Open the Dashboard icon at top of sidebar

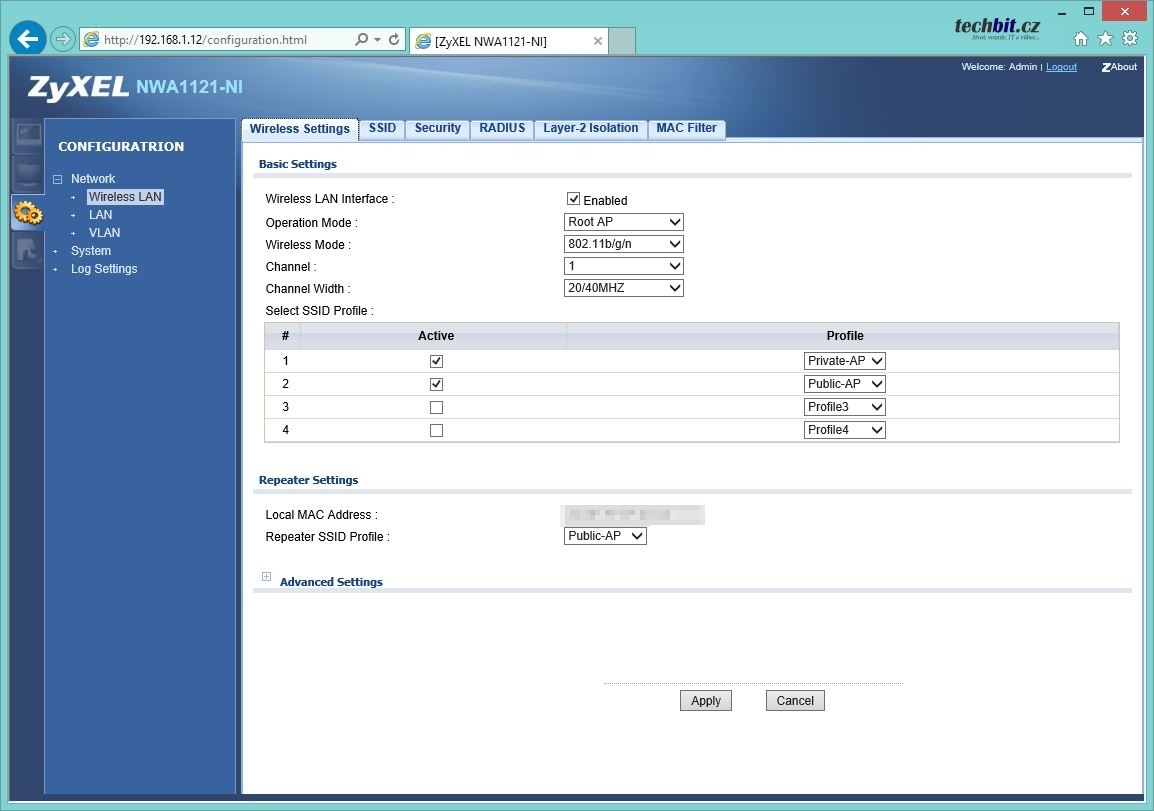pos(27,136)
